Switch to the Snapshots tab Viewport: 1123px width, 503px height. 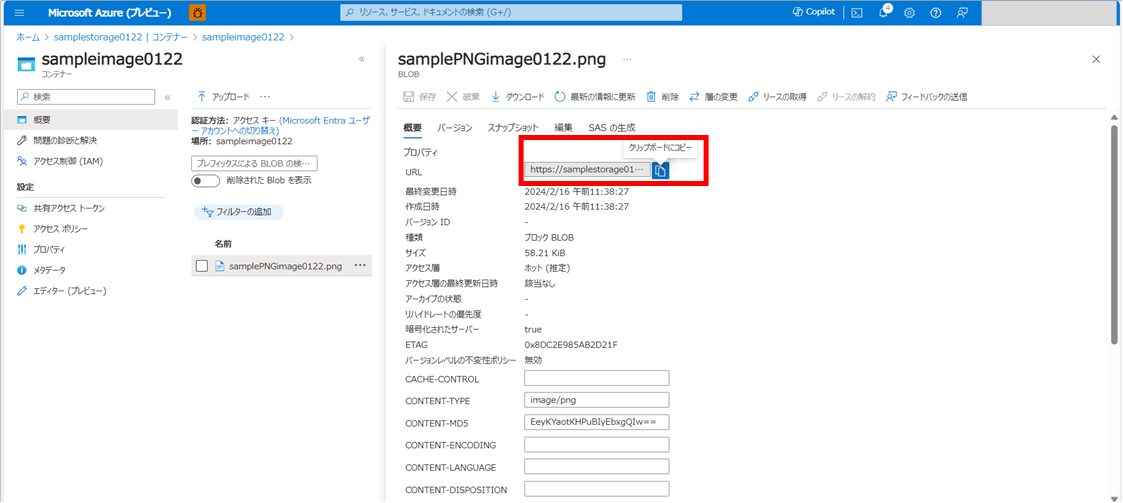pos(513,128)
